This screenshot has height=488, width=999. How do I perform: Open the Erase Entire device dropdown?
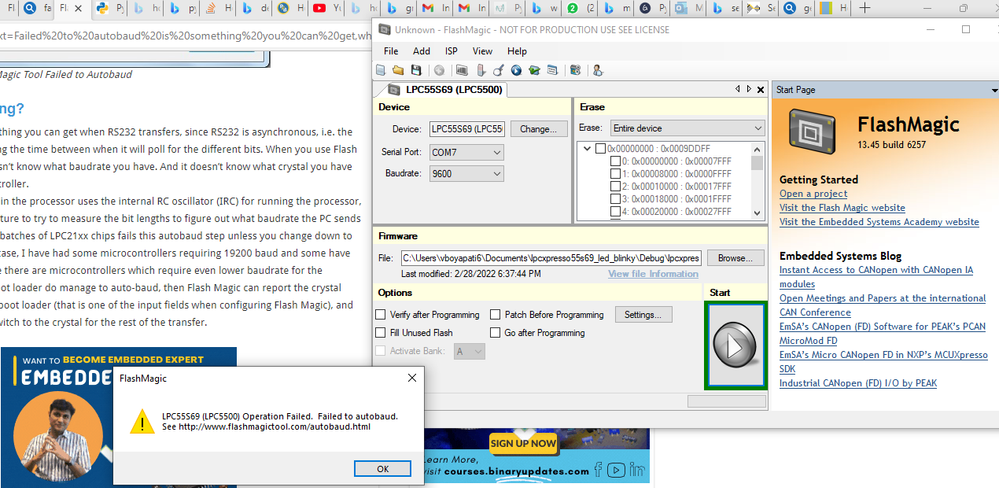pos(687,128)
